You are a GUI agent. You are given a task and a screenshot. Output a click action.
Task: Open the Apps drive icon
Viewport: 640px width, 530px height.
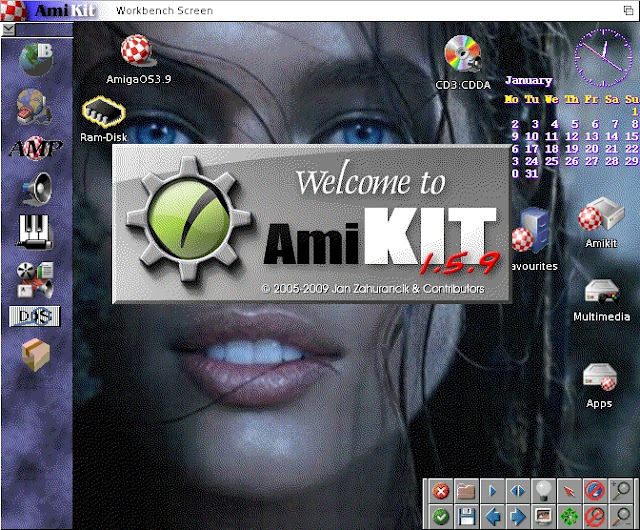click(x=600, y=378)
